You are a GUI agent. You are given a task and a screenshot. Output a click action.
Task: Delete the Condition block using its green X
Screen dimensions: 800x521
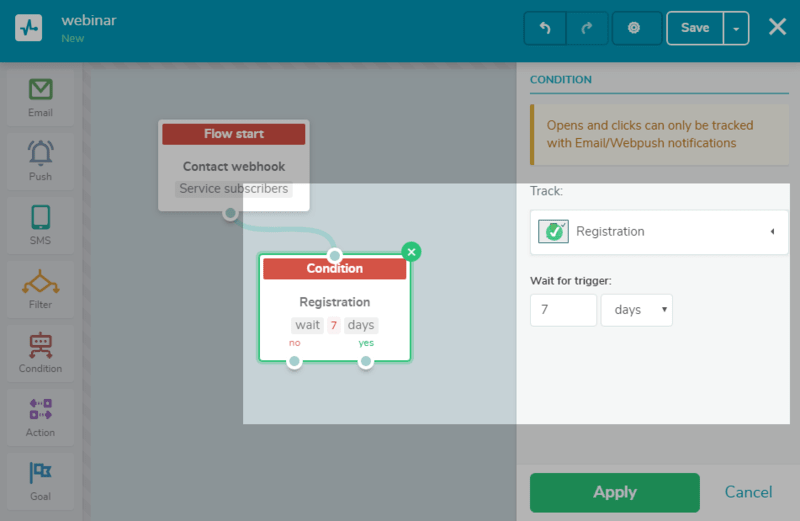tap(411, 252)
